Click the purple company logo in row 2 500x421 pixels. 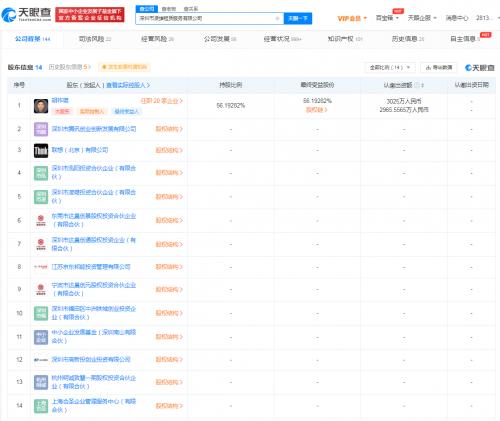pyautogui.click(x=41, y=129)
